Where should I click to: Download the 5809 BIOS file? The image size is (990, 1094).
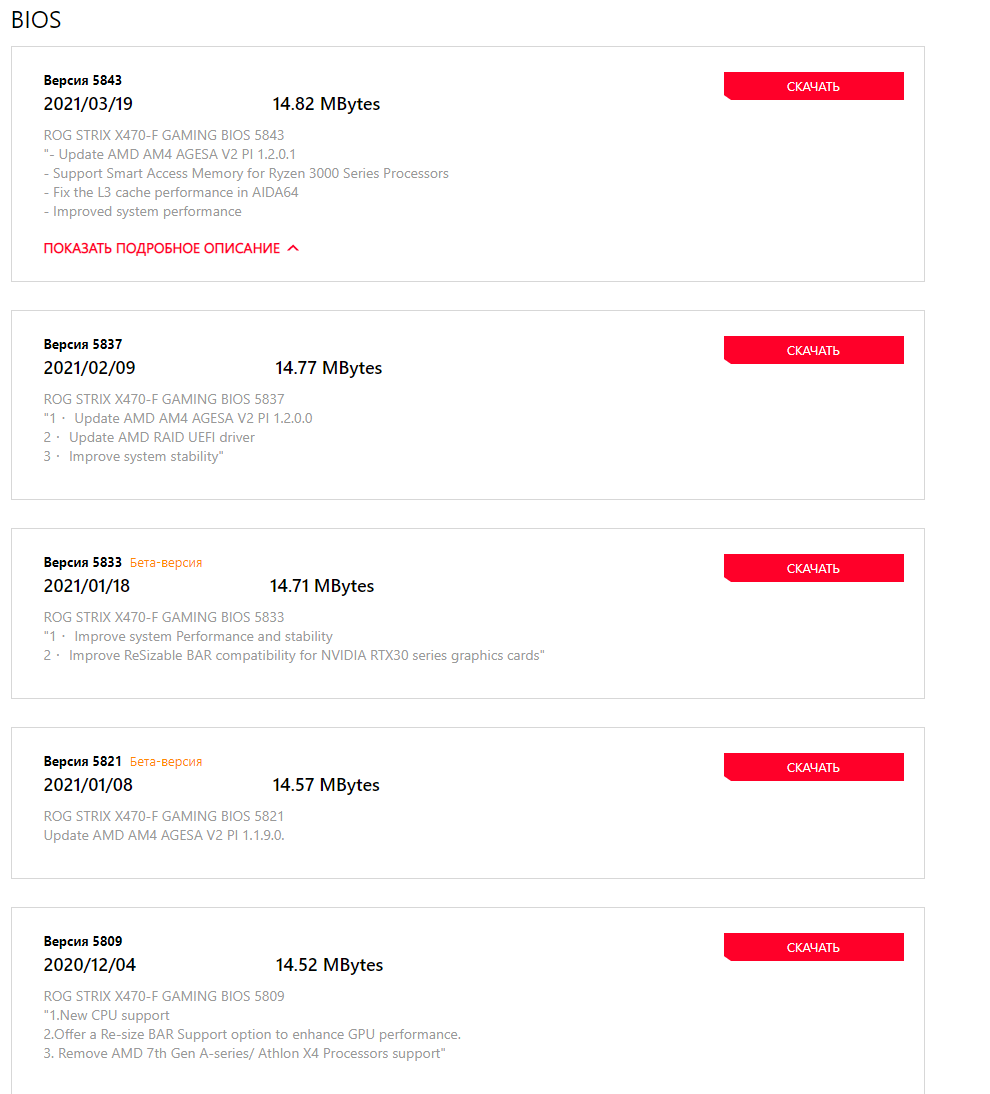coord(813,947)
